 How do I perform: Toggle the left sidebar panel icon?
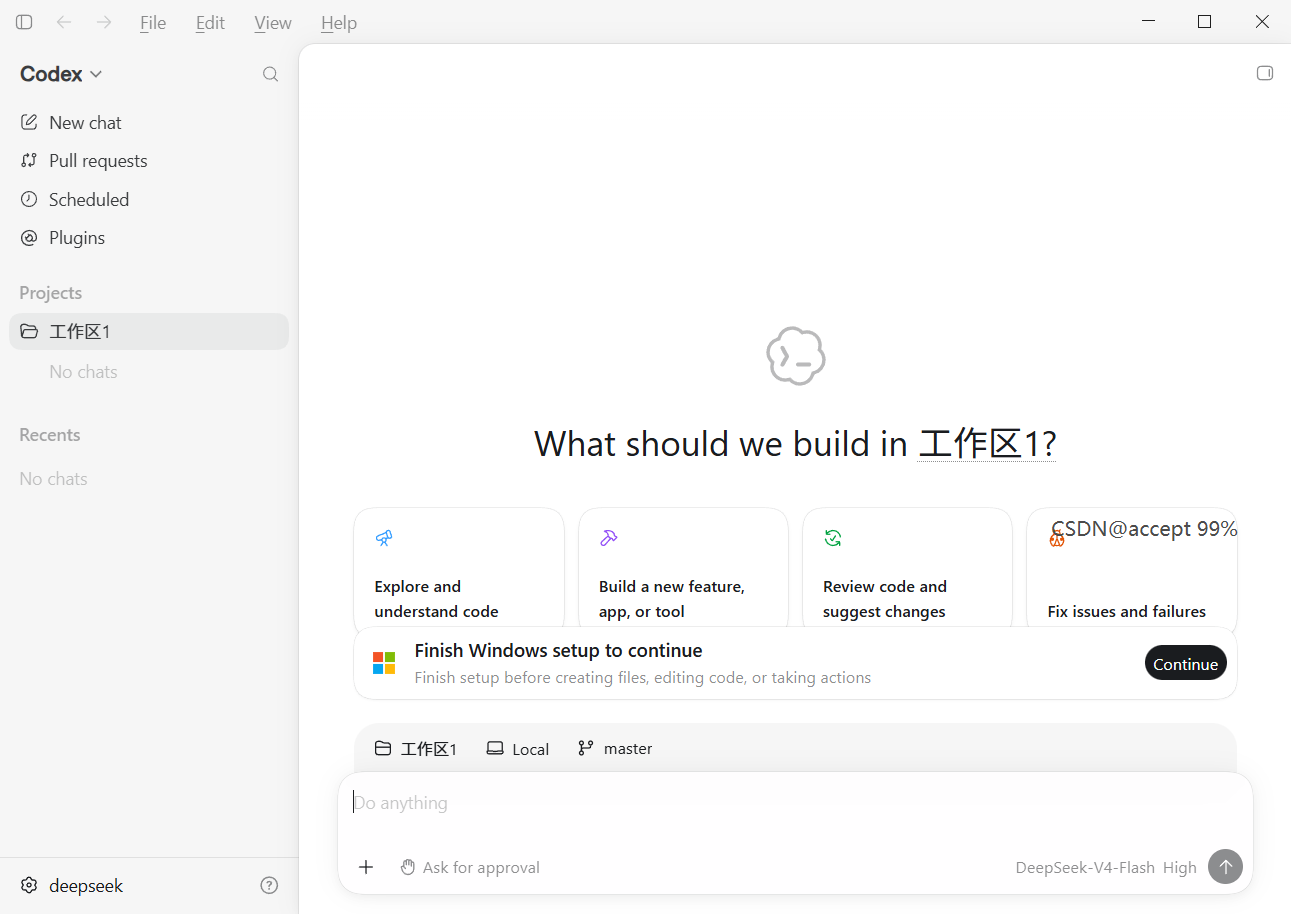click(24, 22)
